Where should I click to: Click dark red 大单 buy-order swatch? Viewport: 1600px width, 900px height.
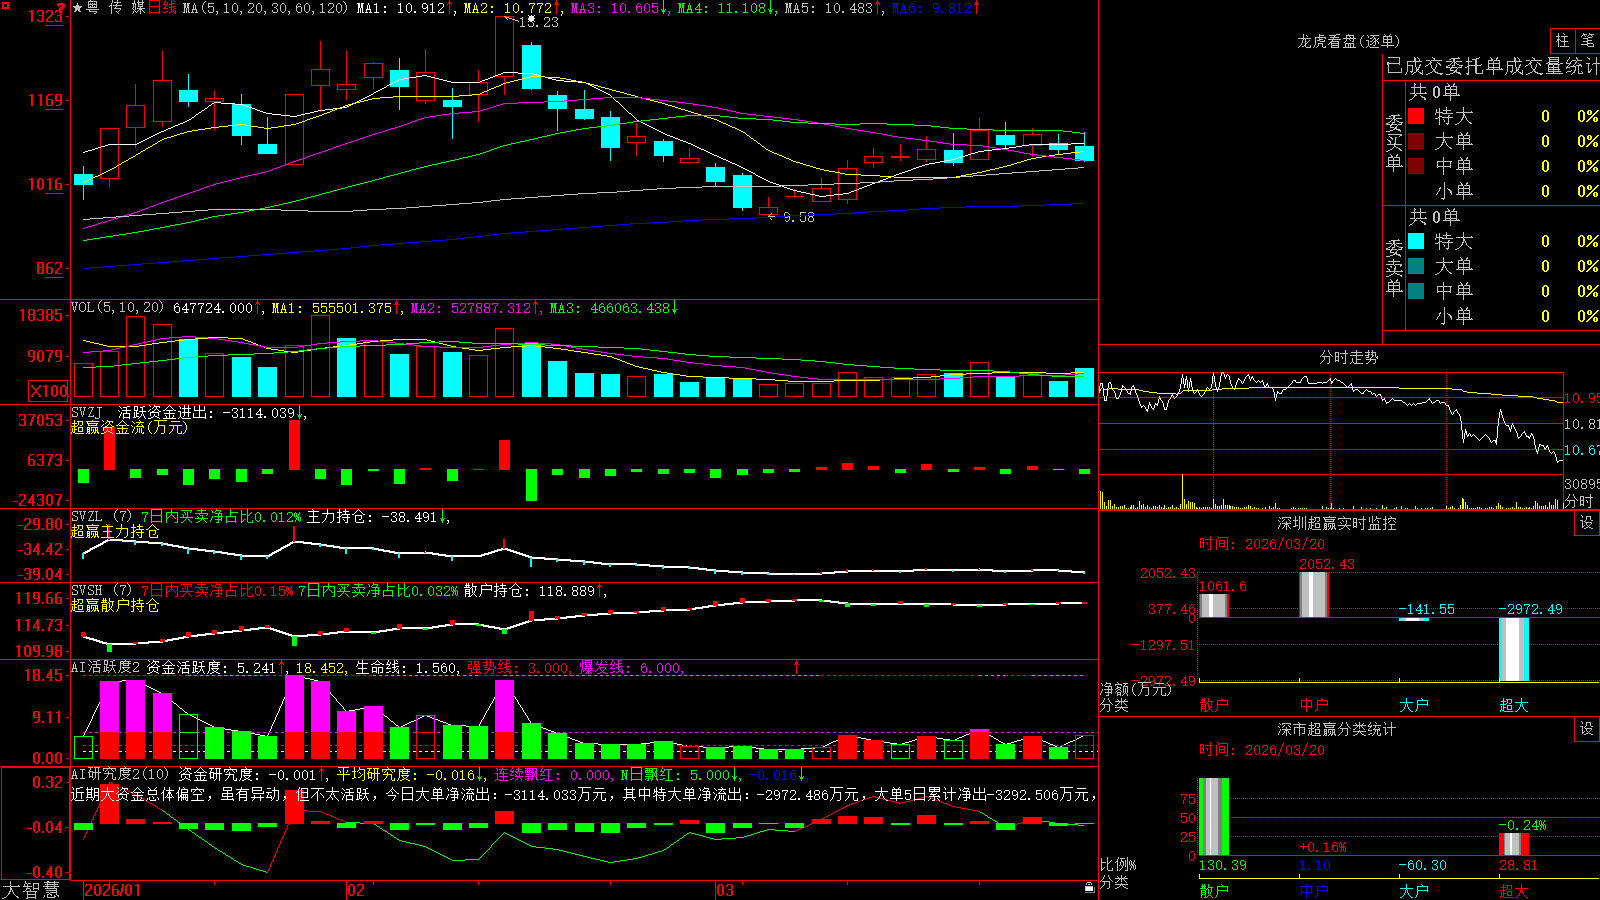1416,141
